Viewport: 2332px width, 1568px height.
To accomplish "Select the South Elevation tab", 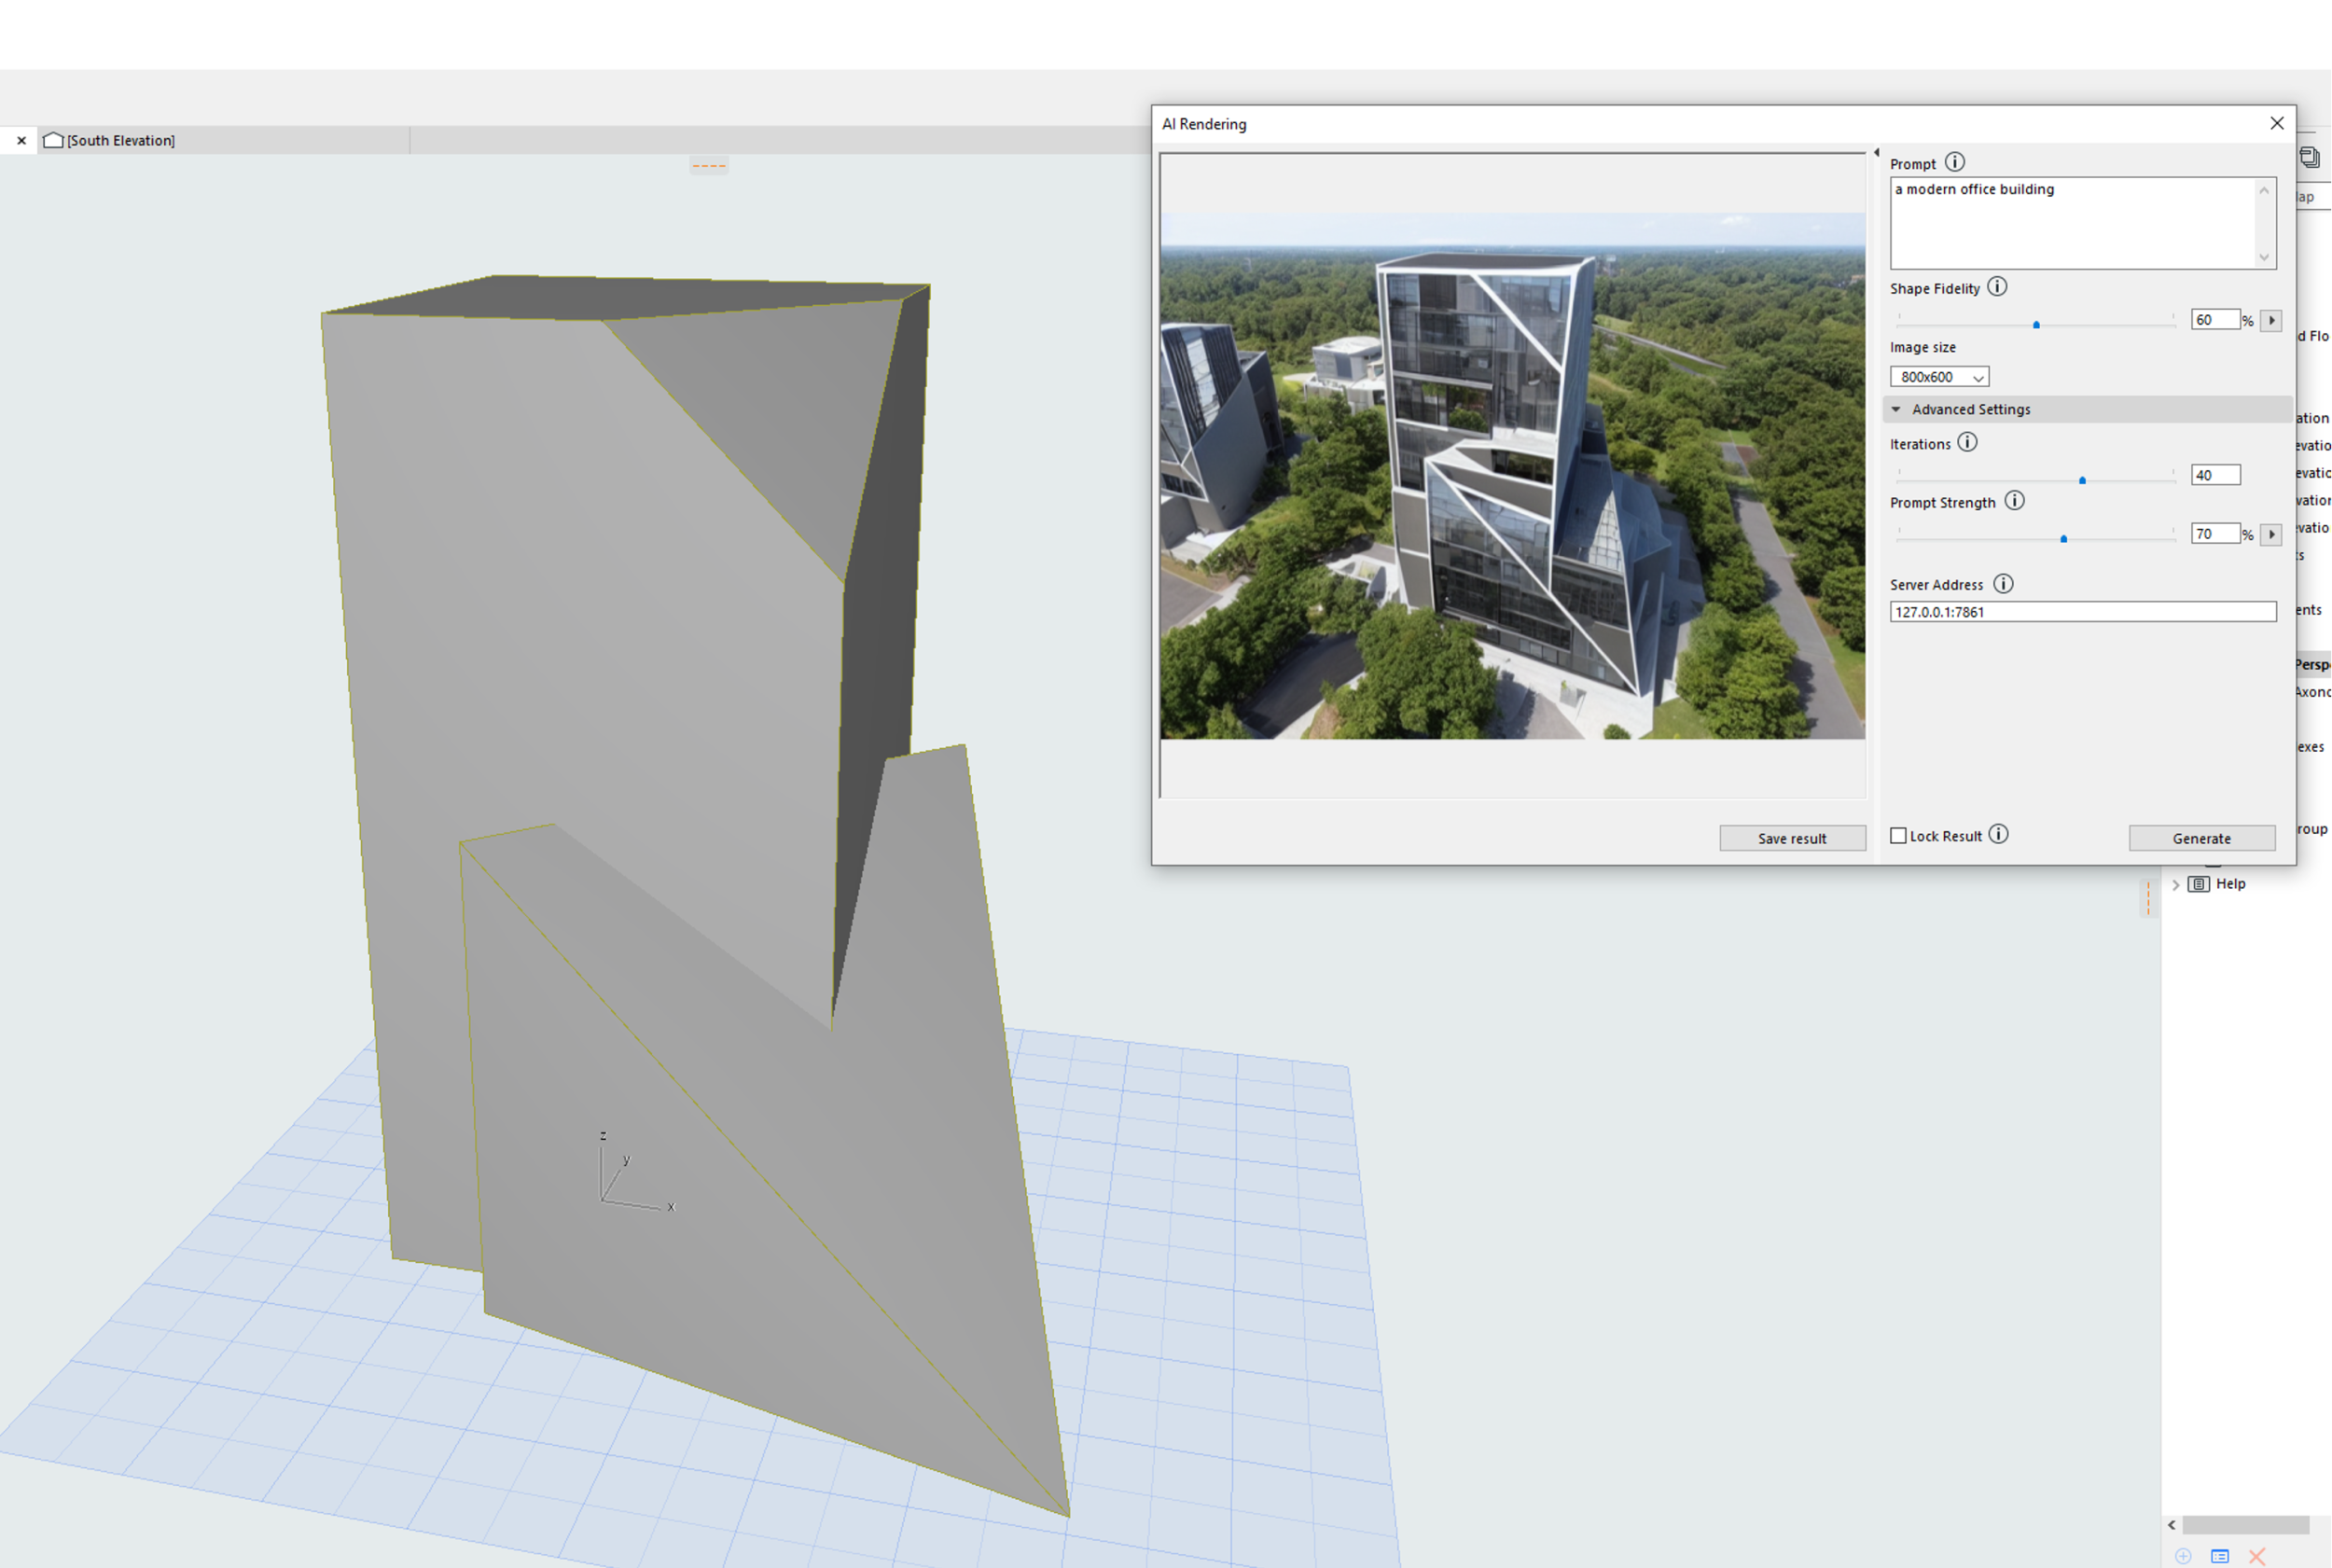I will click(121, 140).
